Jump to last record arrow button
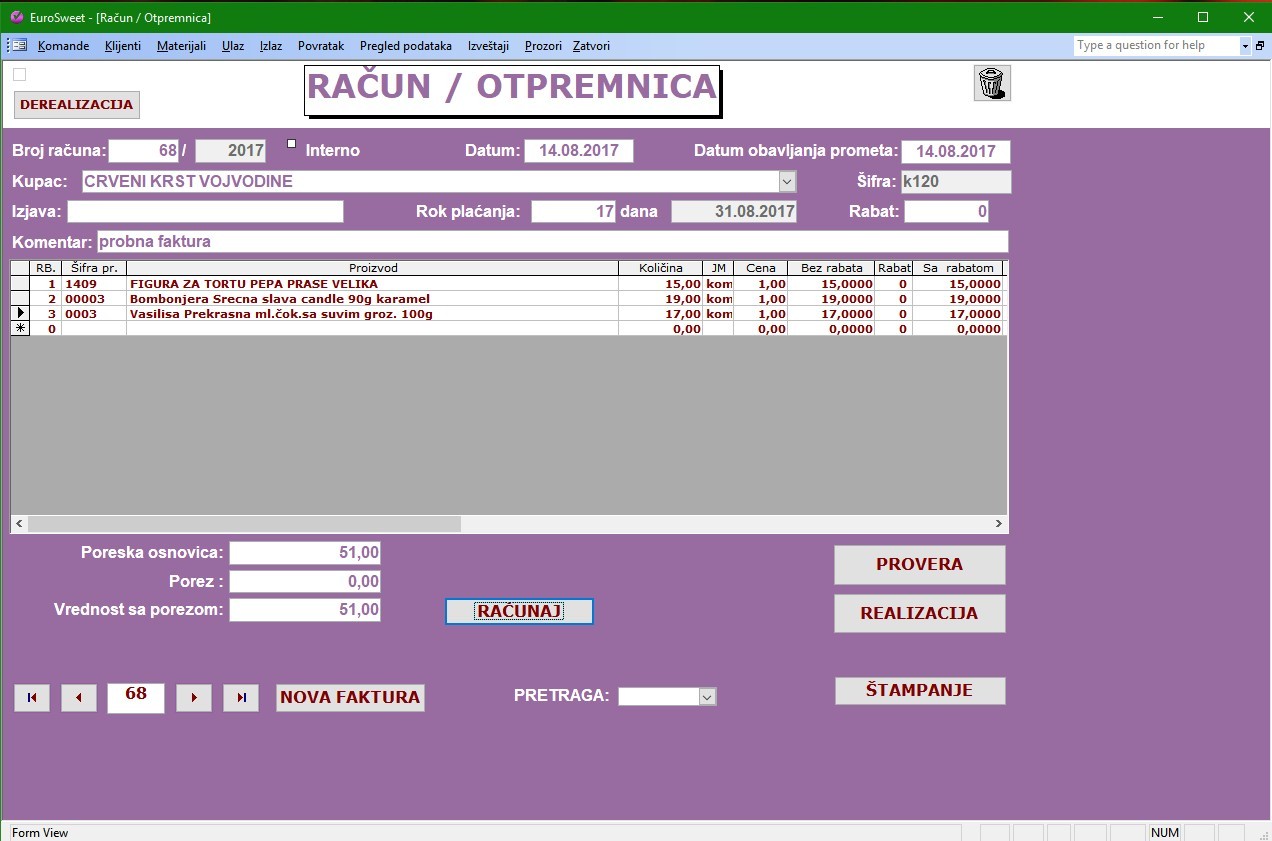 coord(241,698)
